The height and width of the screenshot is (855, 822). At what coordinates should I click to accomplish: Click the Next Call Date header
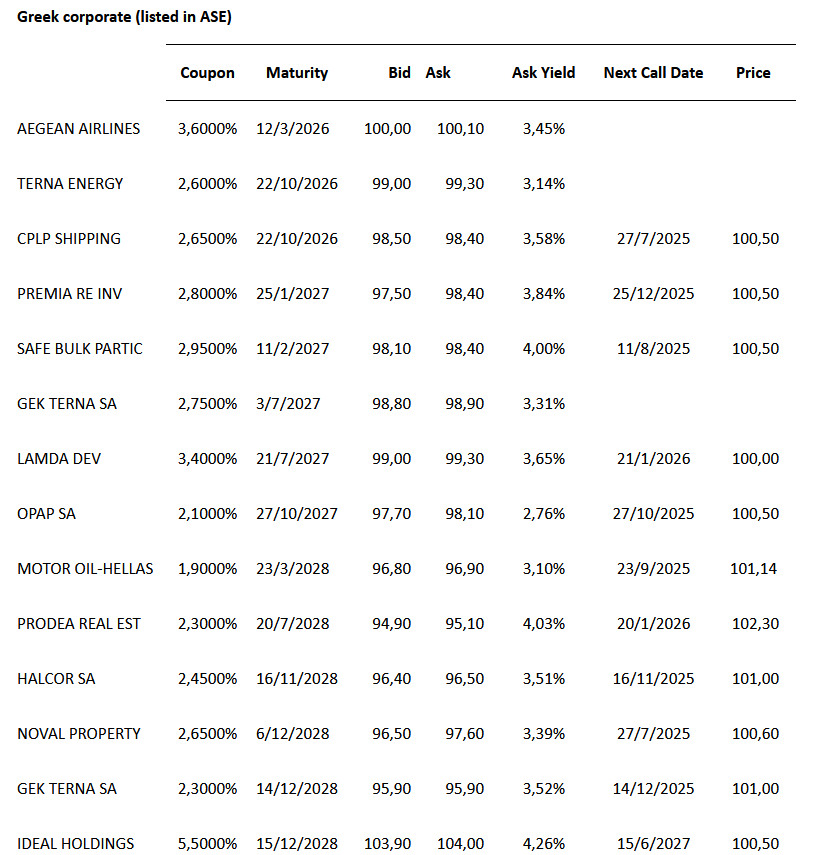pos(653,73)
